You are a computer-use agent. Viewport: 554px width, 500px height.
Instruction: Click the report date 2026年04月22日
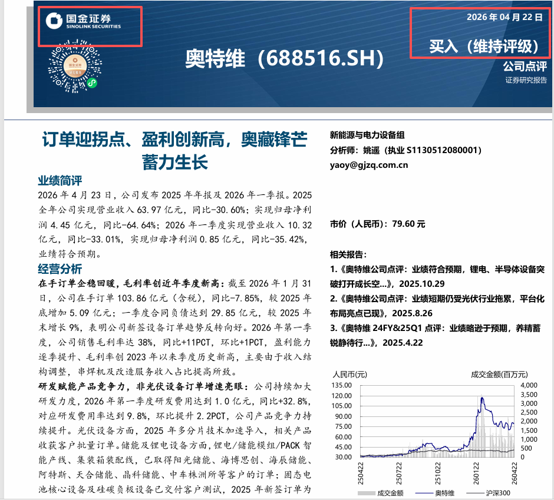coord(504,17)
